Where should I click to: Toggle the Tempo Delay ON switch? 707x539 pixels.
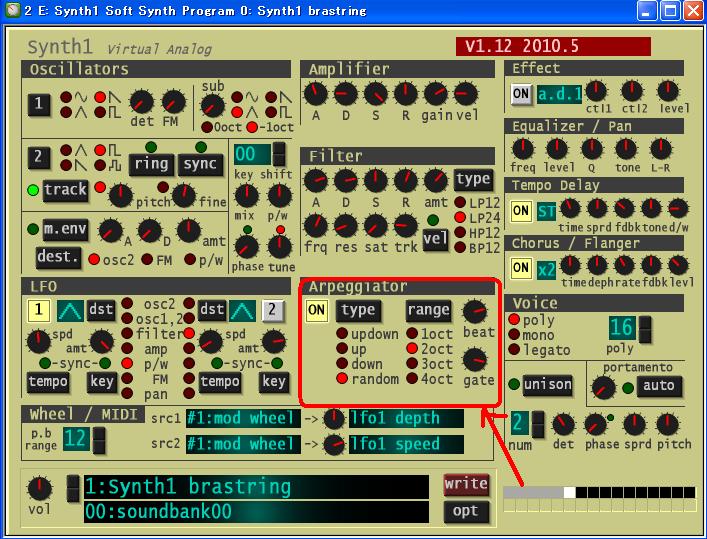[521, 211]
